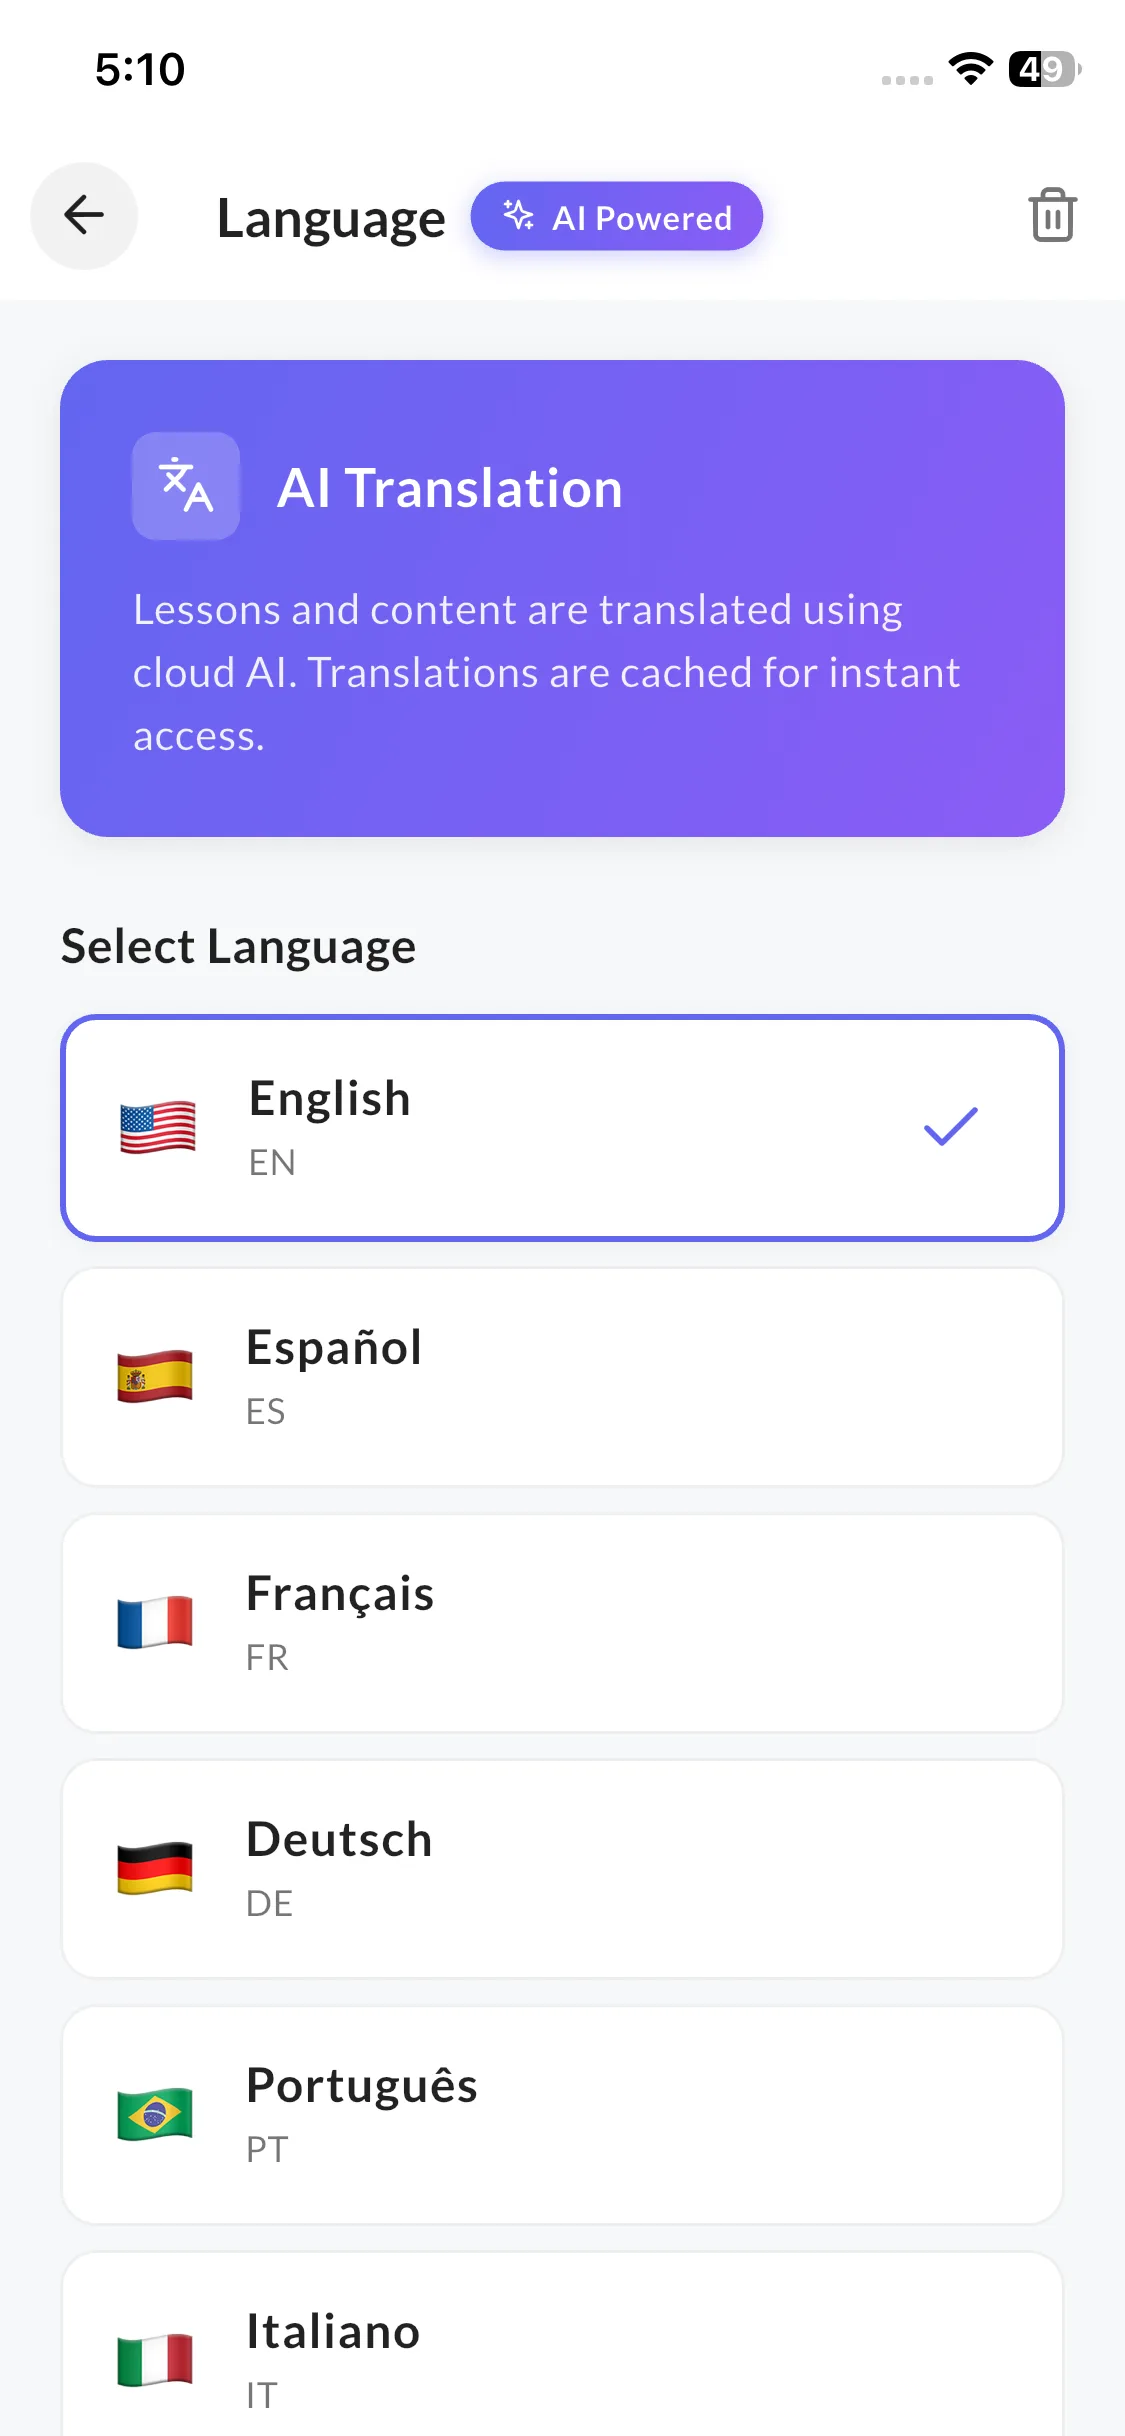Tap the English language card
The image size is (1125, 2436).
point(562,1127)
